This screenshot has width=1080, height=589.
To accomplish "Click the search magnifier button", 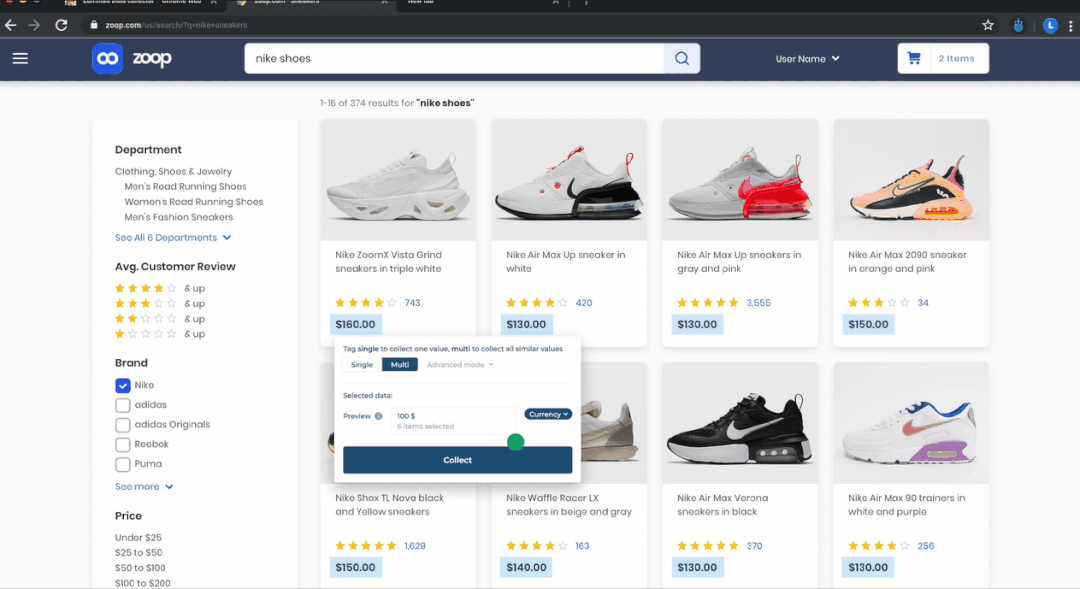I will coord(682,59).
